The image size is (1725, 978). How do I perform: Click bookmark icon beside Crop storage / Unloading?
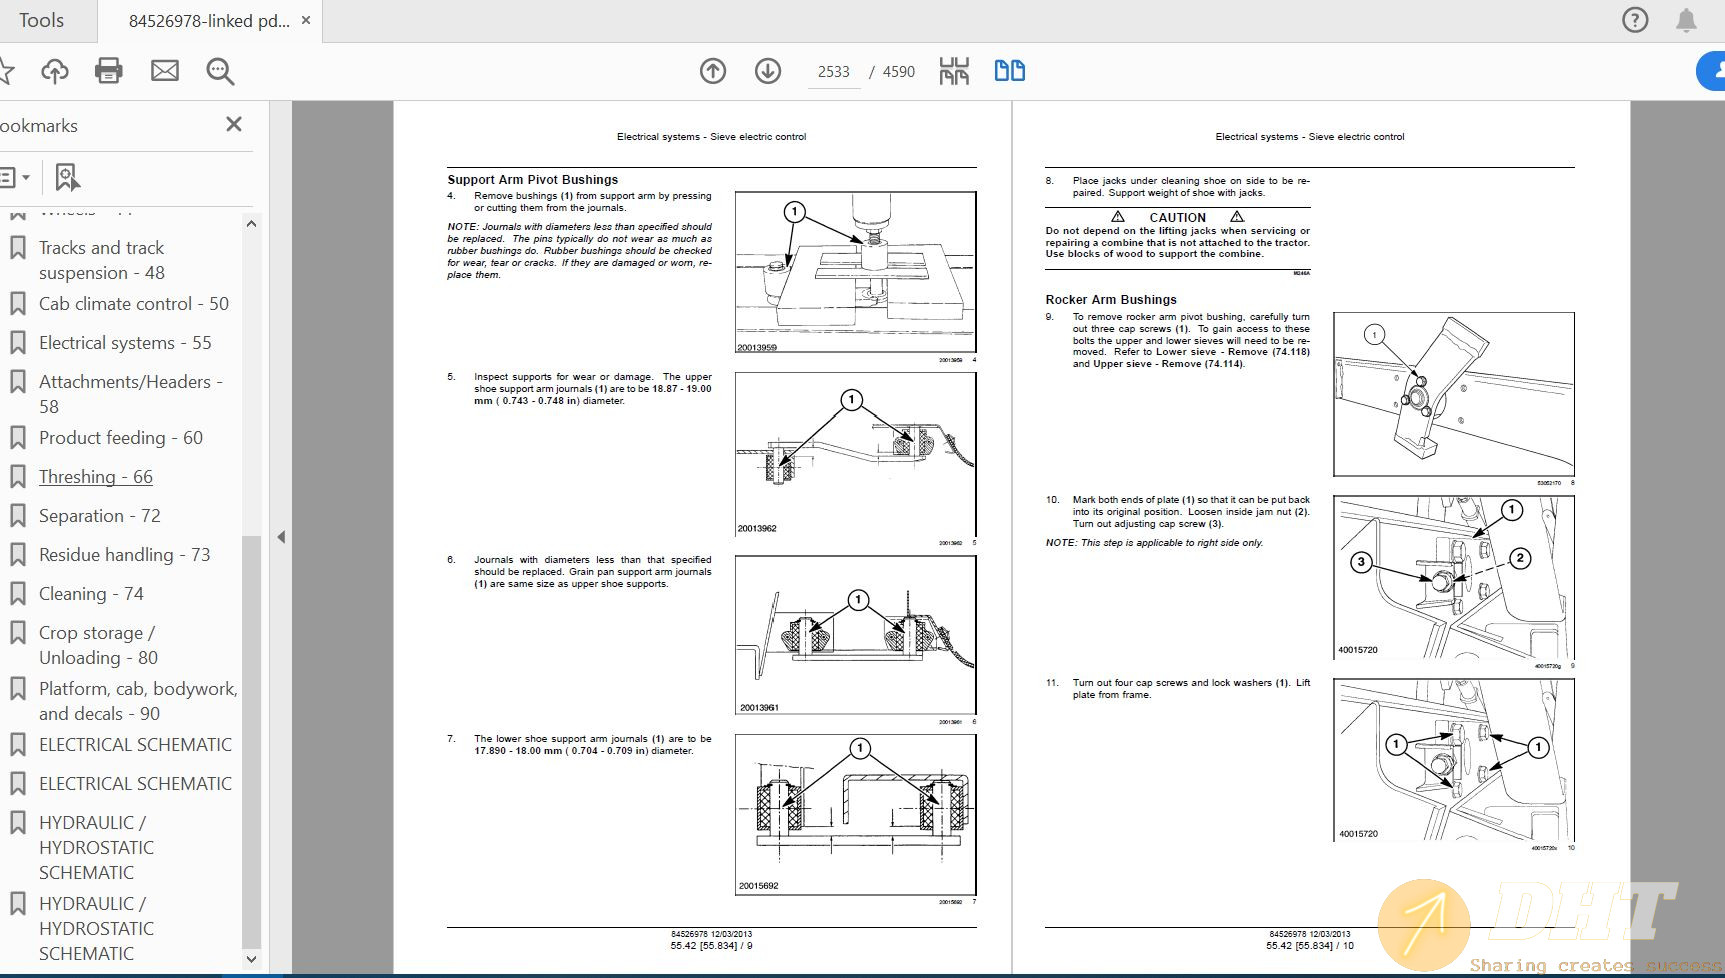tap(17, 633)
